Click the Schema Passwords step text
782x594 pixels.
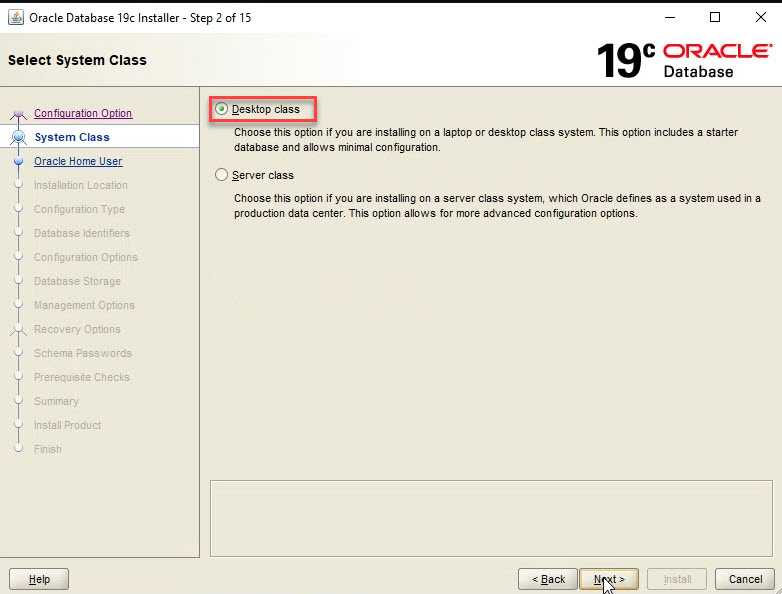point(83,353)
